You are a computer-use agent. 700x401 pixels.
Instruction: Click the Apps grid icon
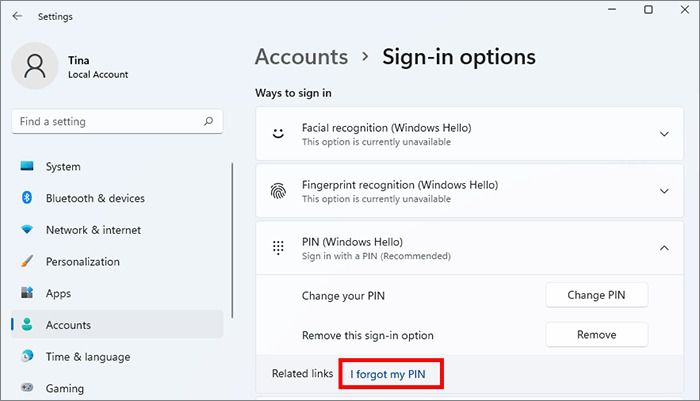pos(27,293)
